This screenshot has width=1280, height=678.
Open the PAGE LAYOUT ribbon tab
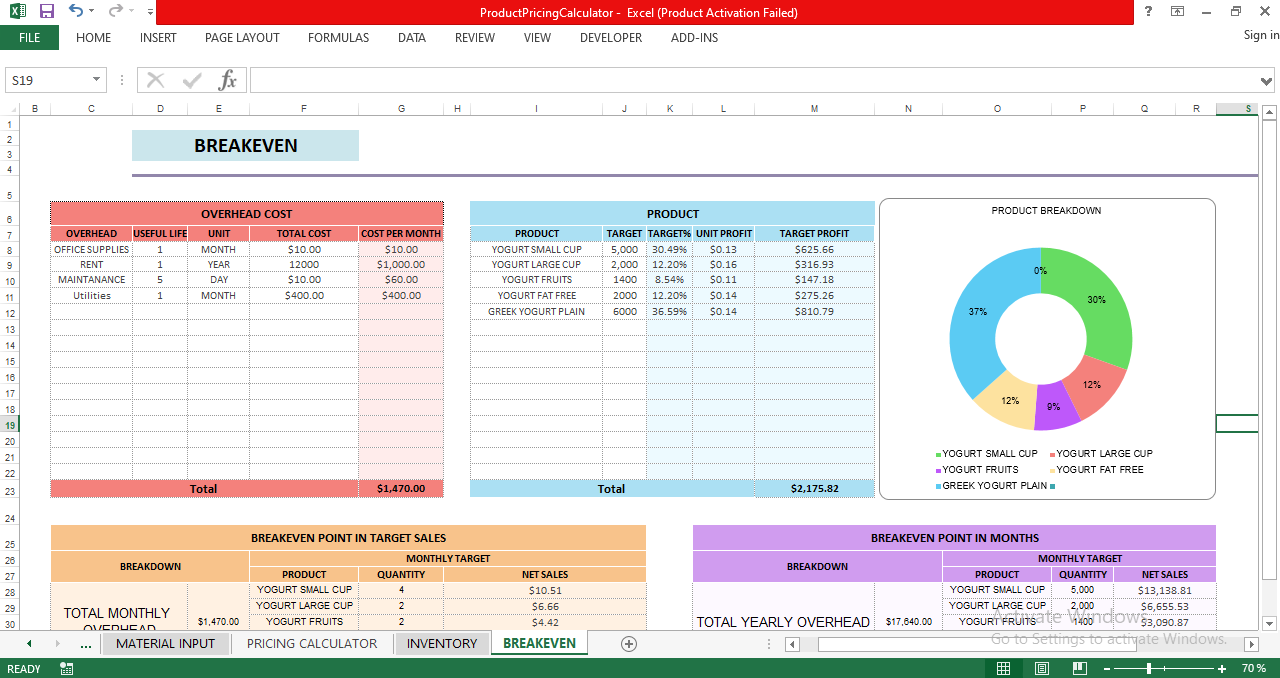pyautogui.click(x=242, y=37)
